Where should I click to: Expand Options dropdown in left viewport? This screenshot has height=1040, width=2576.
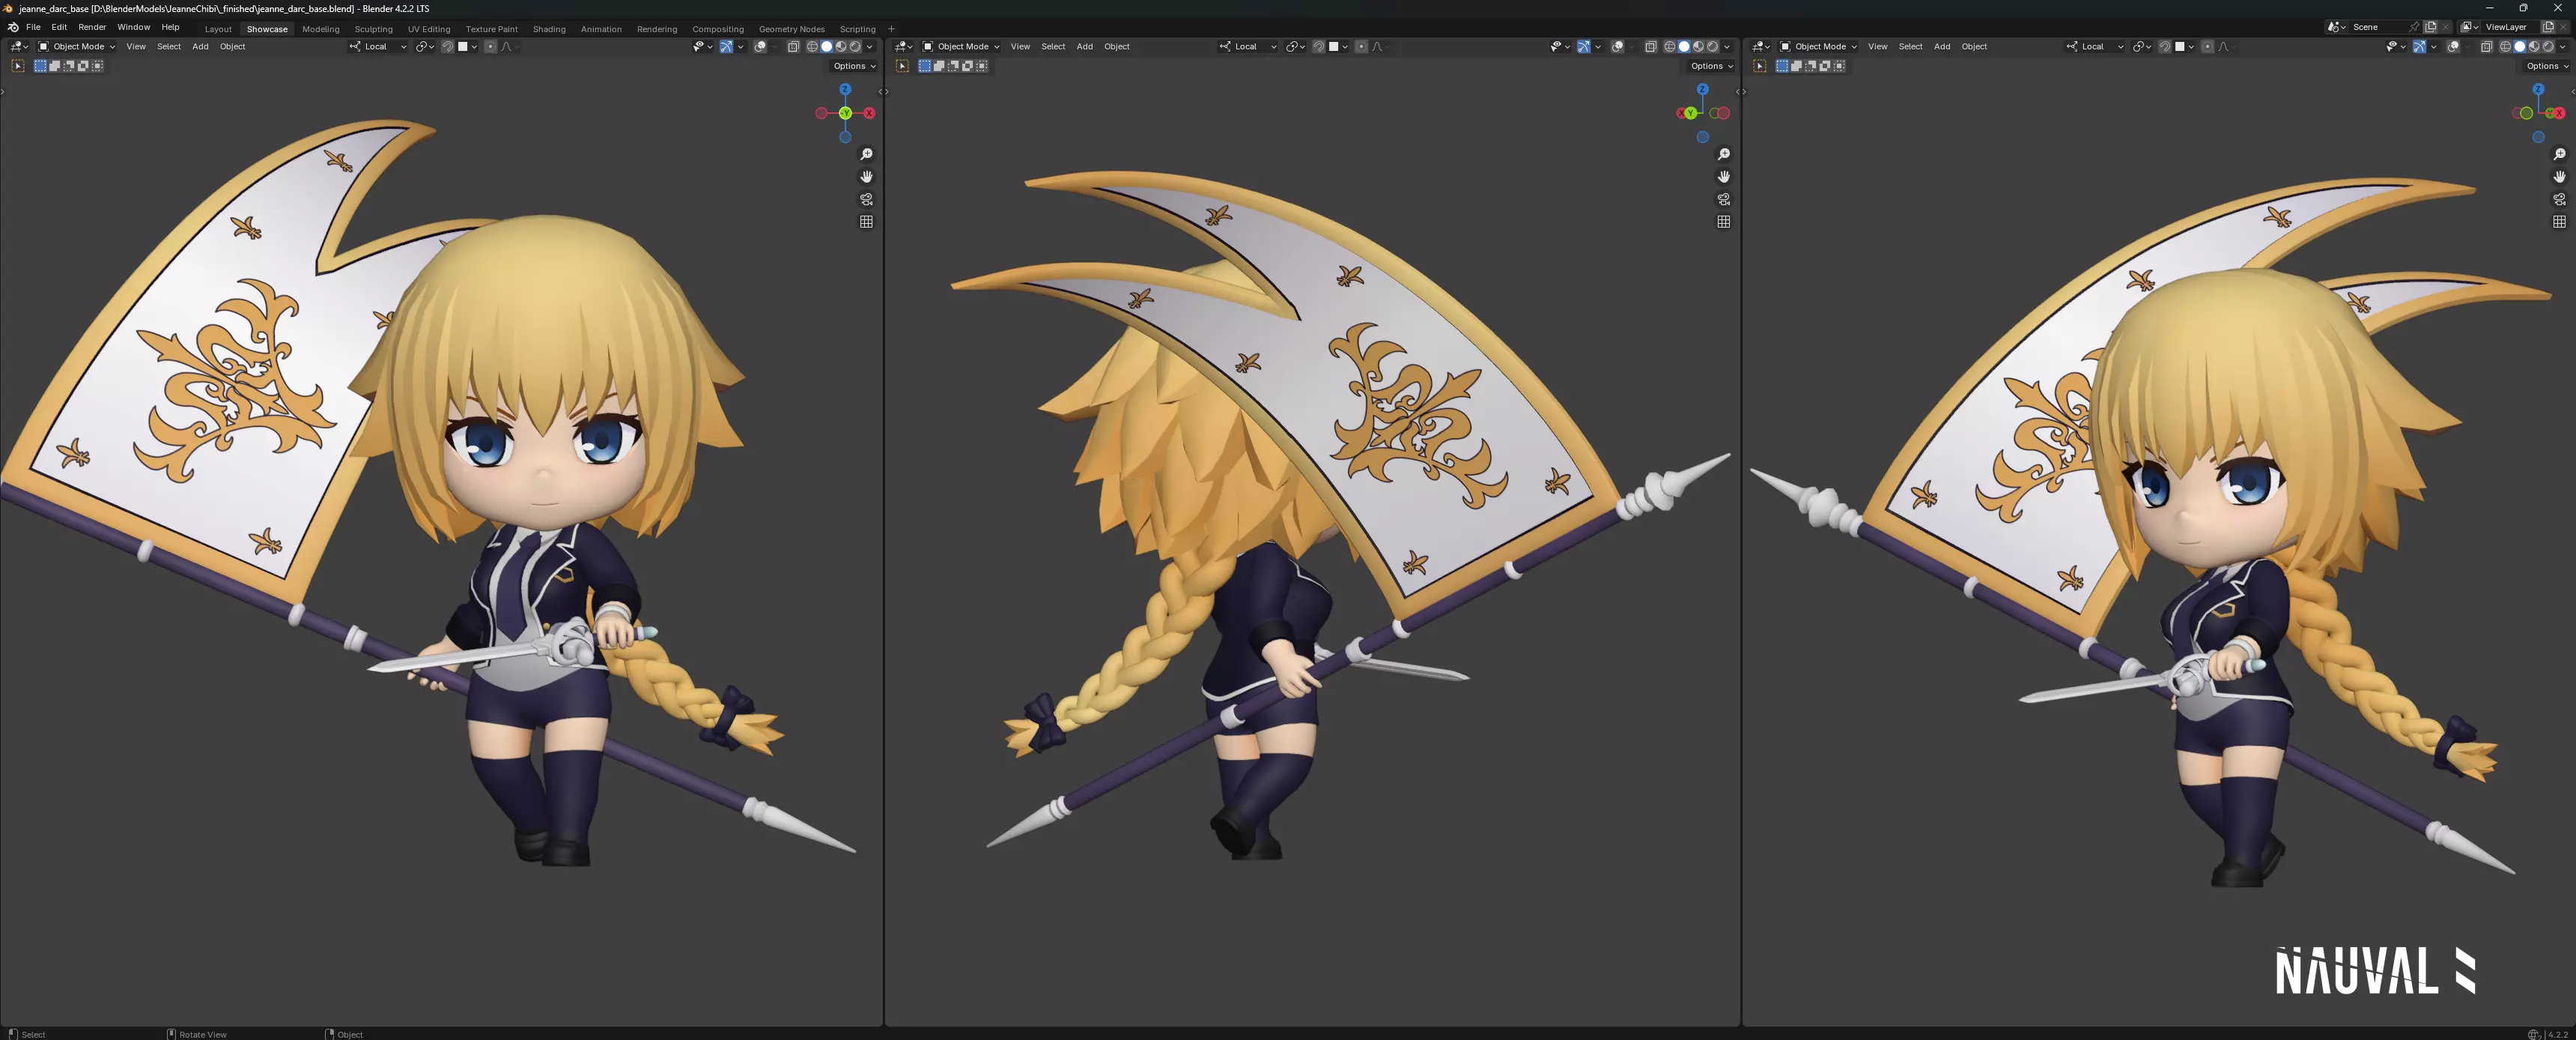click(x=854, y=66)
